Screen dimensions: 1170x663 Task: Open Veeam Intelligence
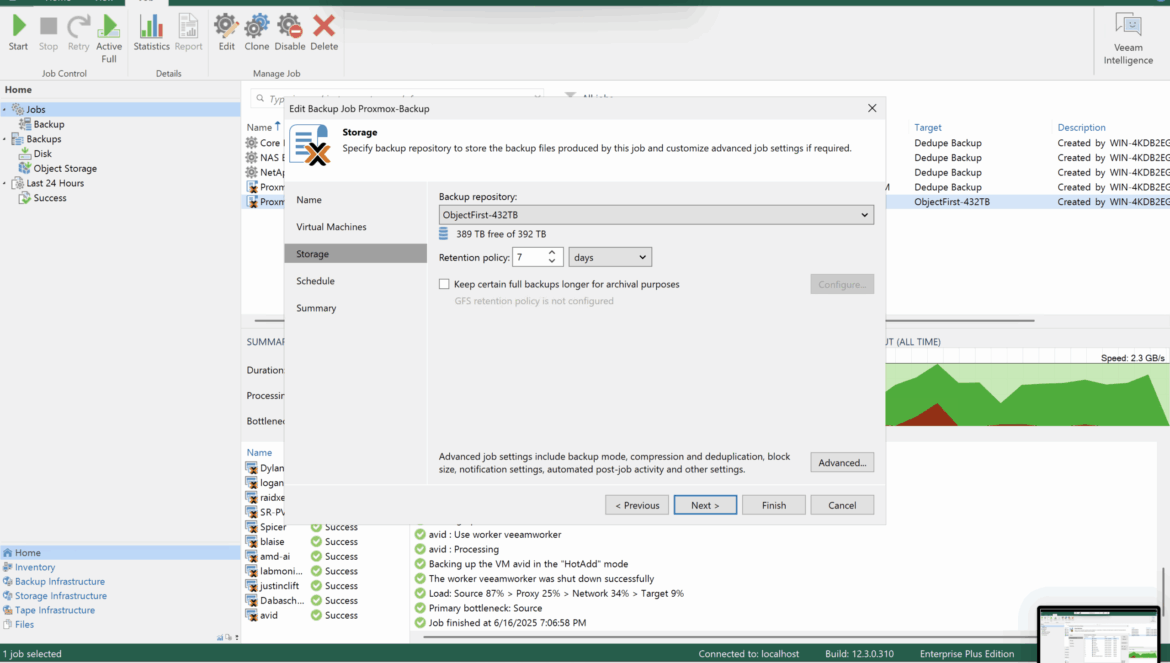(x=1128, y=39)
